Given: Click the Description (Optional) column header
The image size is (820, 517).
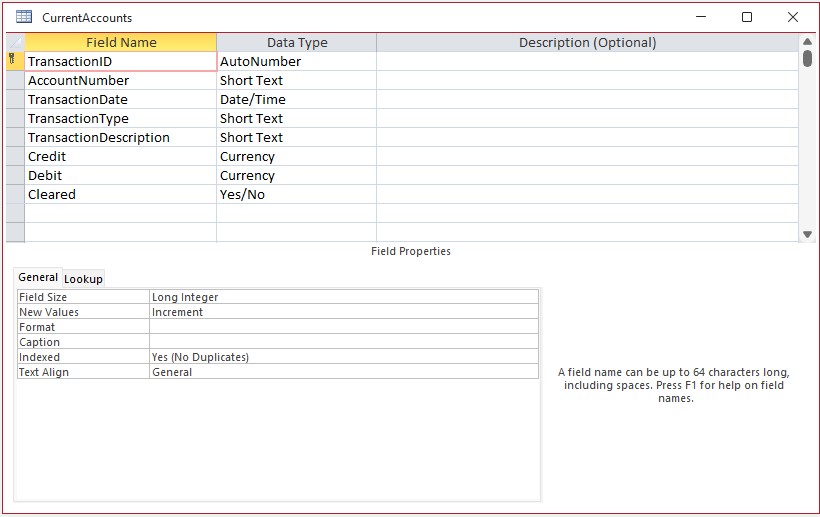Looking at the screenshot, I should coord(587,42).
